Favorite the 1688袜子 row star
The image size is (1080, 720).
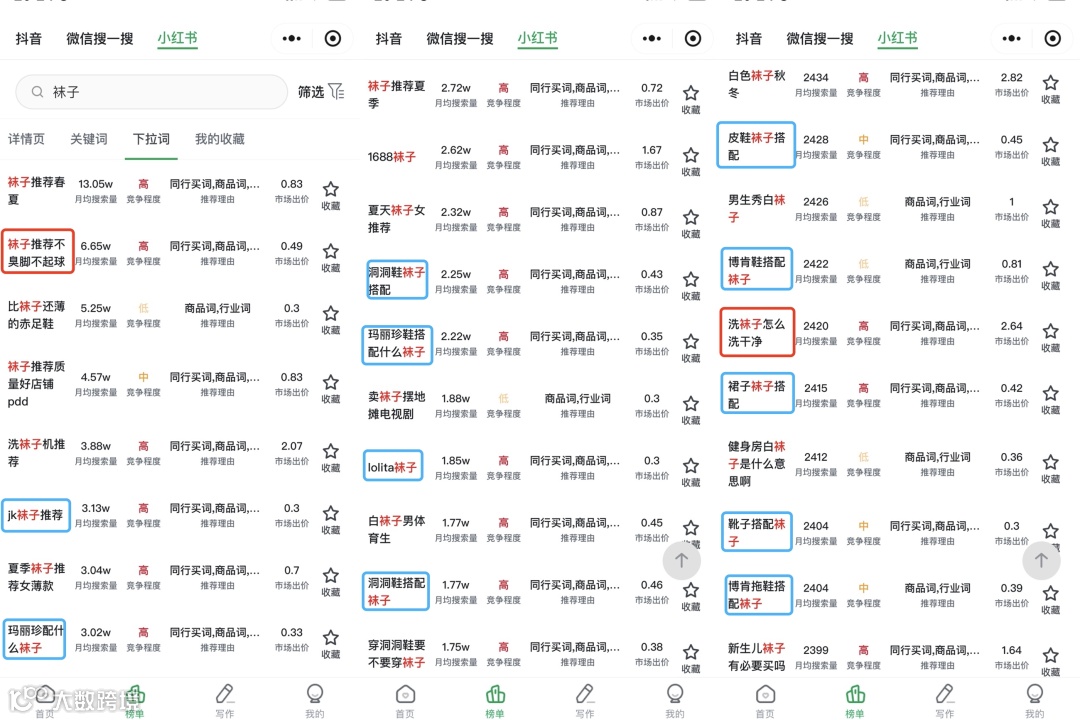click(691, 155)
